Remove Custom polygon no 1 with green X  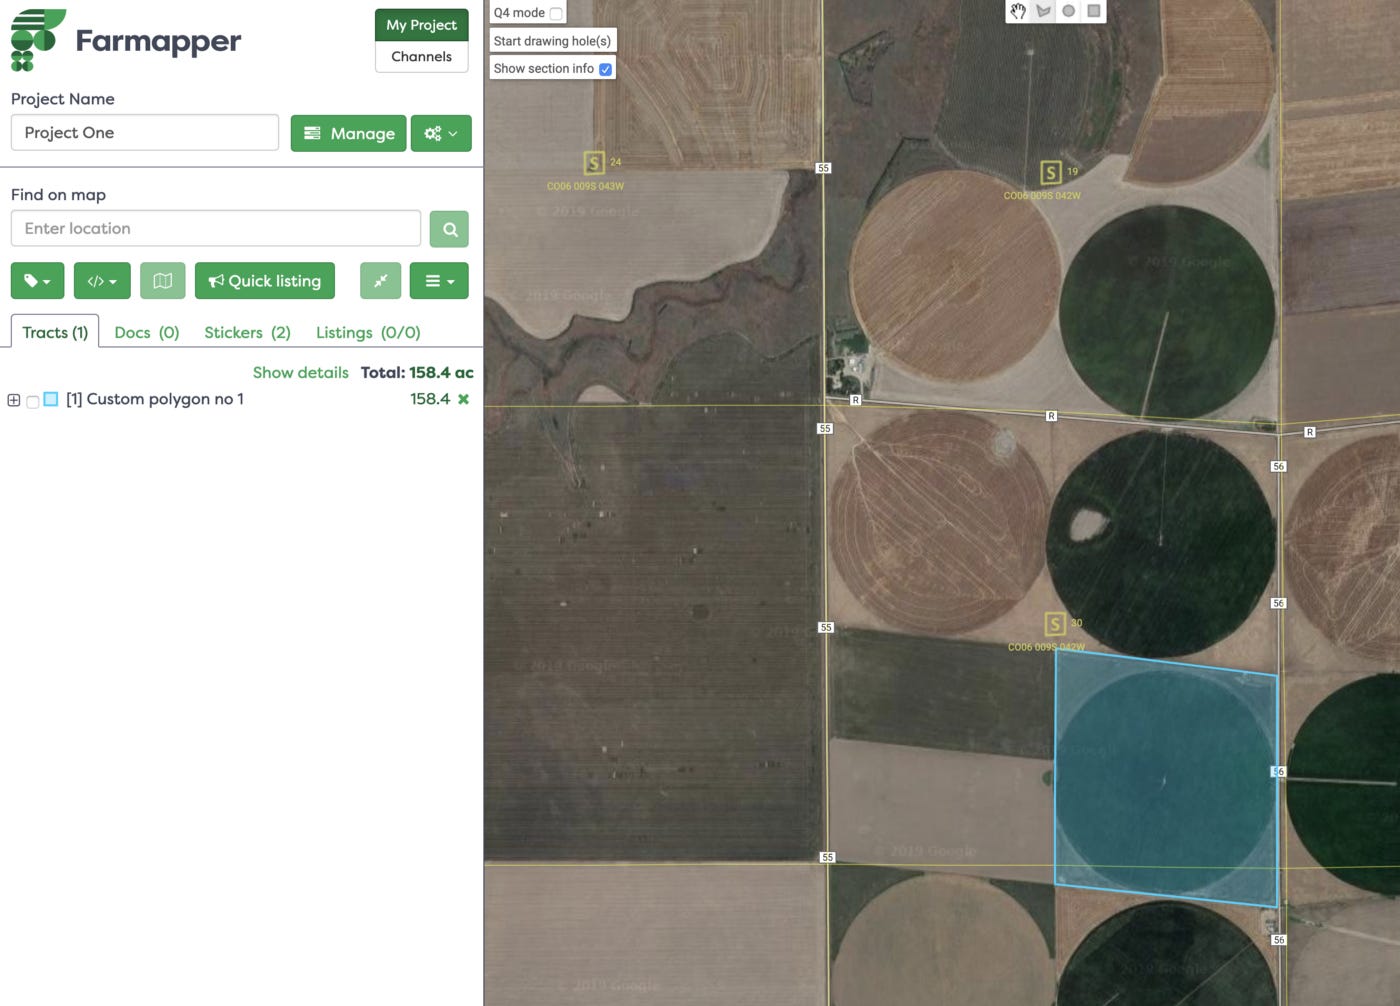coord(463,399)
